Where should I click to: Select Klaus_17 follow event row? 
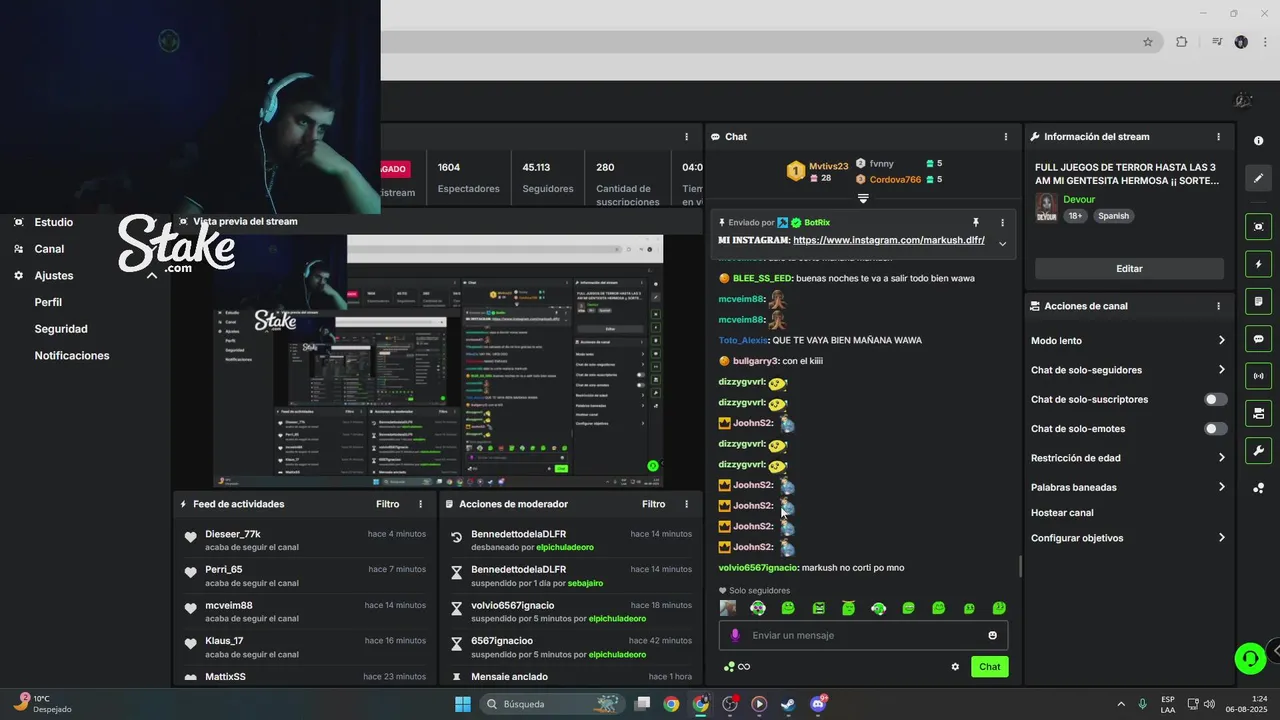(303, 647)
